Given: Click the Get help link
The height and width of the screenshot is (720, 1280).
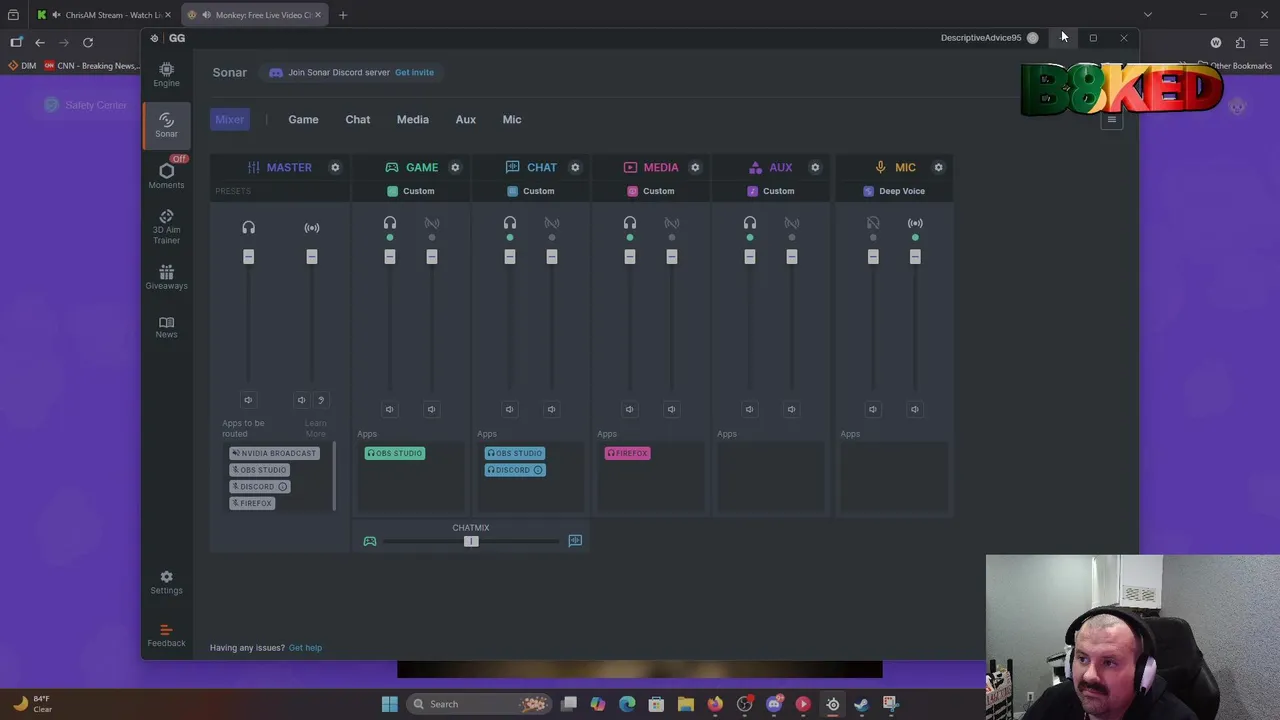Looking at the screenshot, I should click(x=305, y=648).
